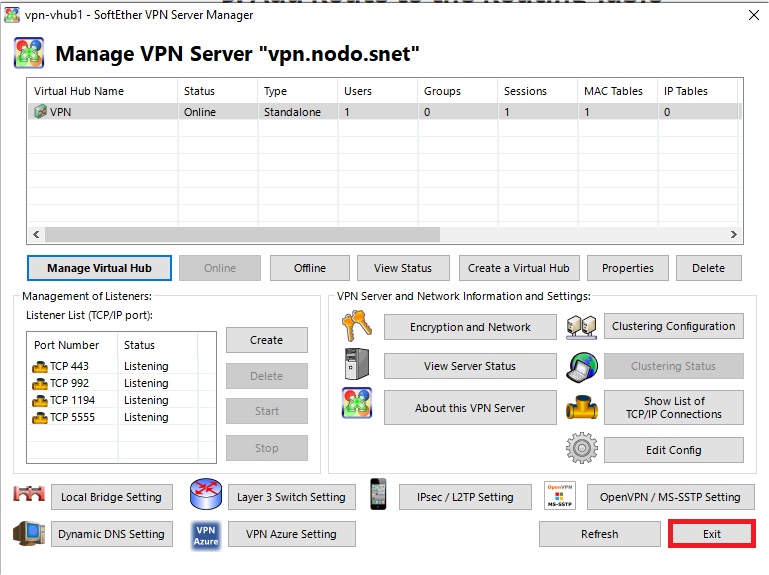Click the router icon beside Layer 3 Switch Setting
This screenshot has width=769, height=575.
click(x=206, y=494)
